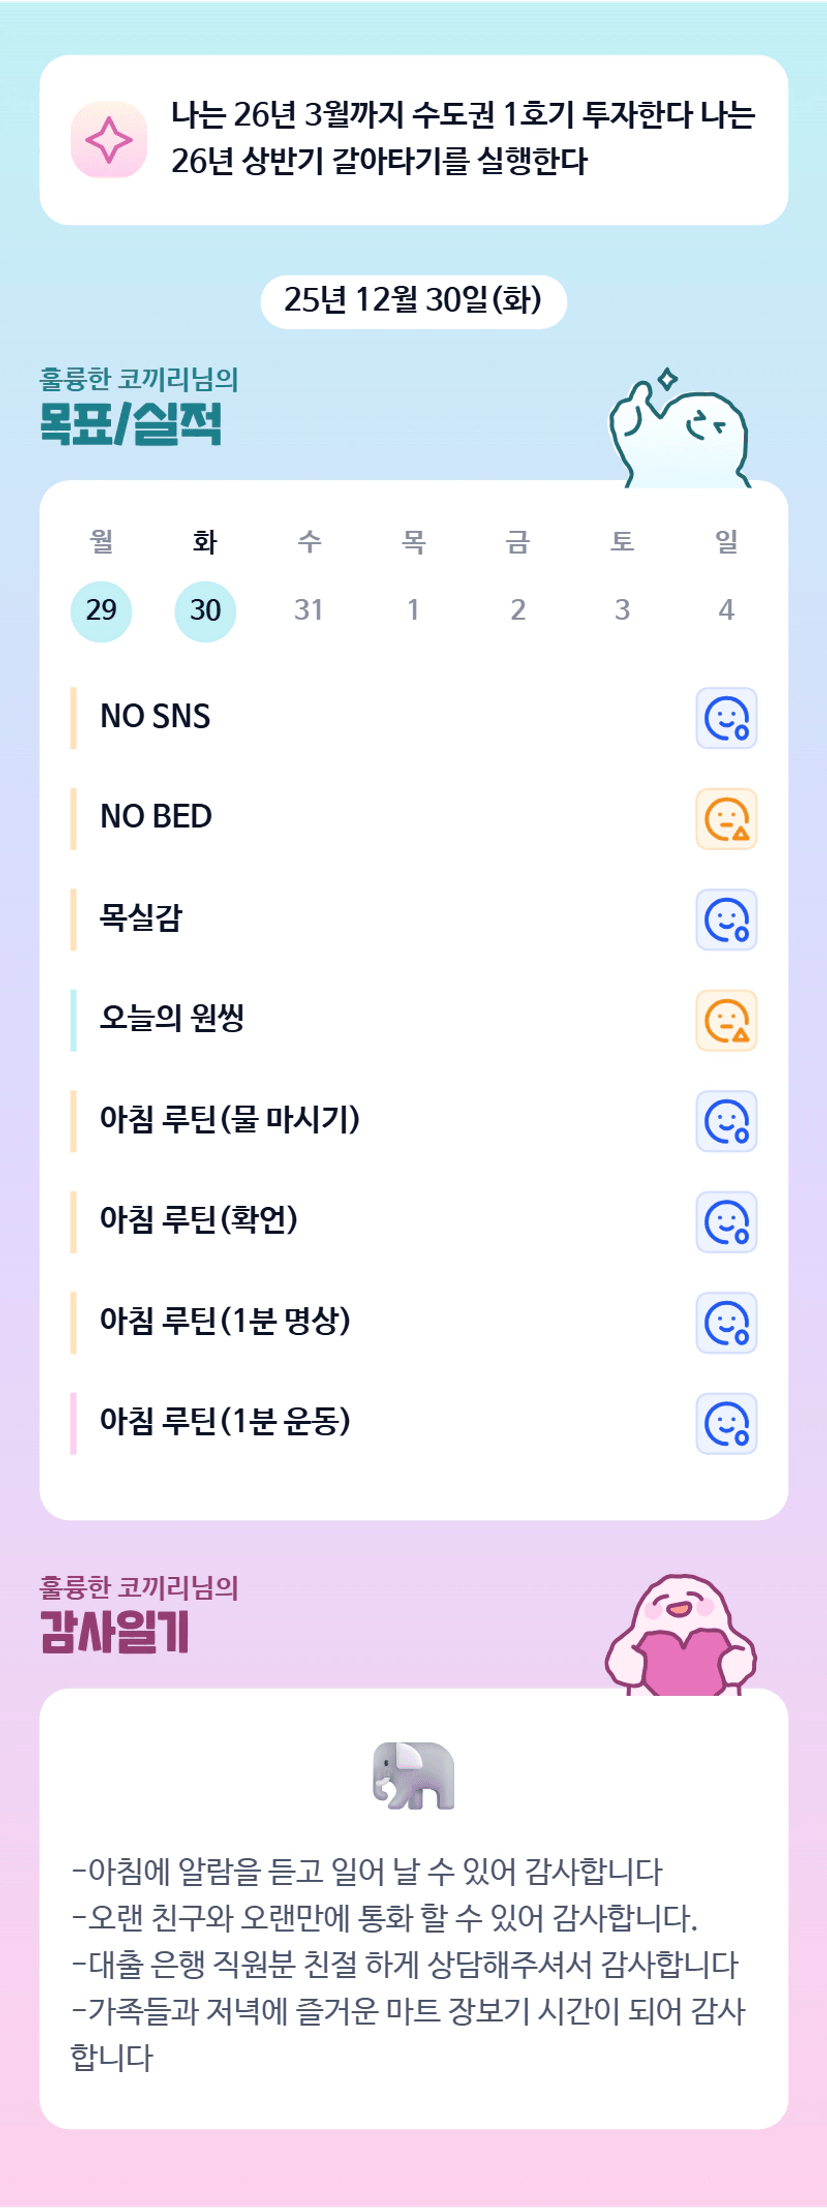
Task: Open the 오늘의 원씽 goal label
Action: pyautogui.click(x=172, y=1018)
